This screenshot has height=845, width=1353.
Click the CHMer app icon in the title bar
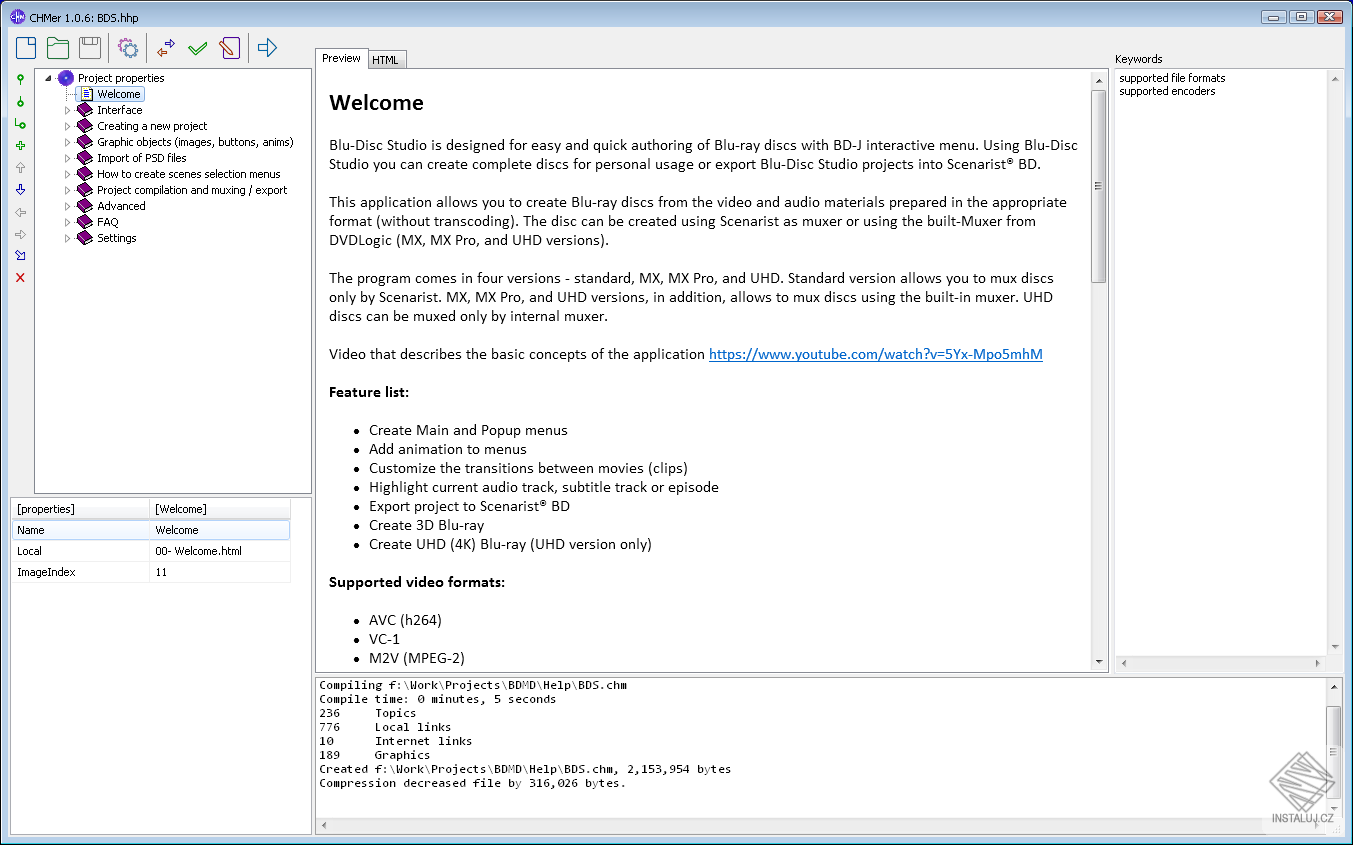click(17, 16)
